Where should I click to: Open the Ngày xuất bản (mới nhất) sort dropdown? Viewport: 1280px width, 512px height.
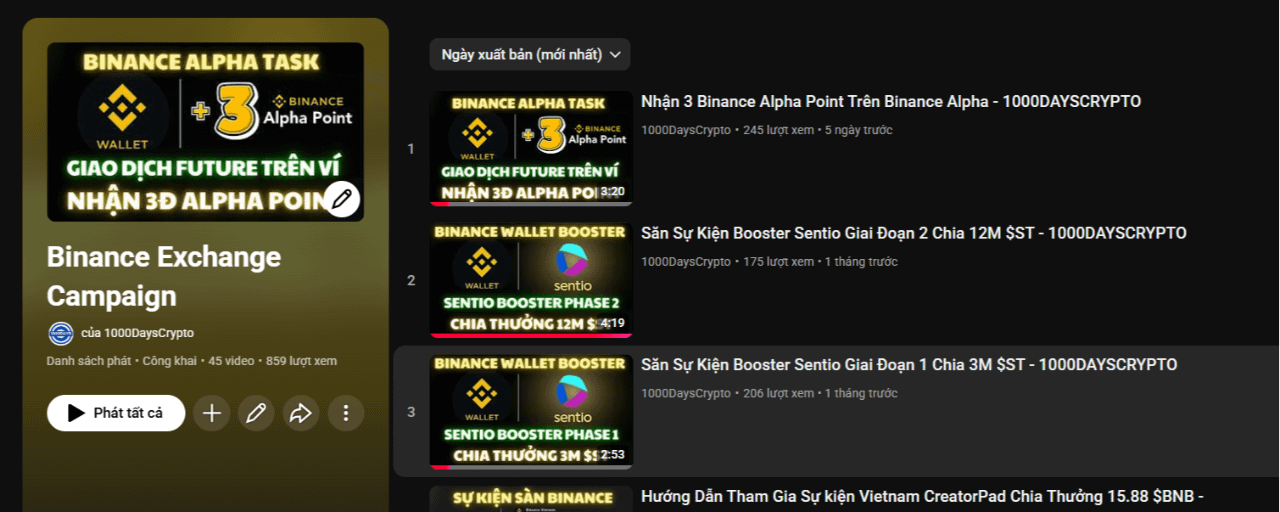530,55
